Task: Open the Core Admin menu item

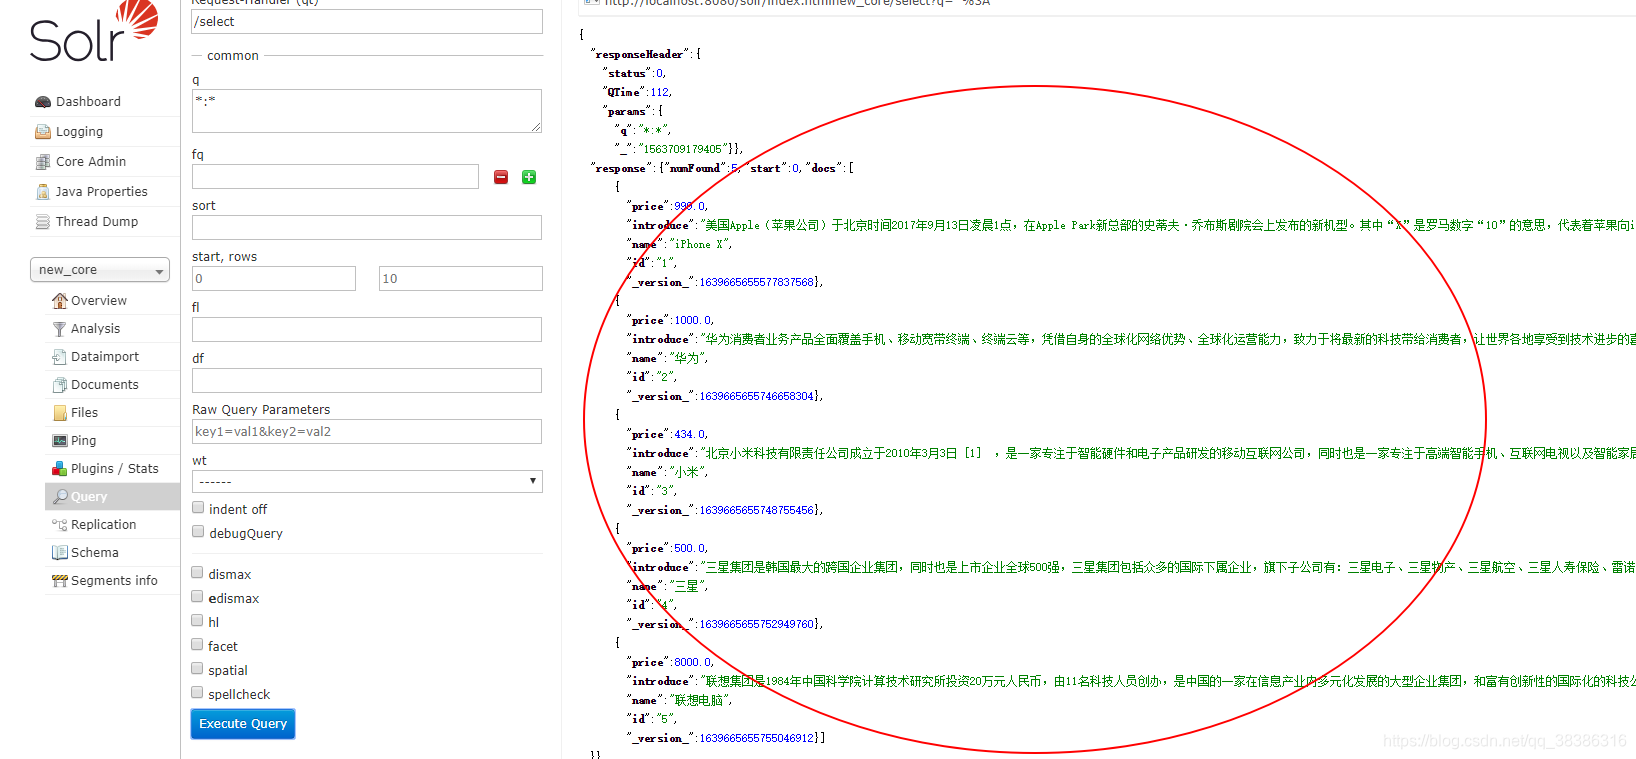Action: click(x=91, y=162)
